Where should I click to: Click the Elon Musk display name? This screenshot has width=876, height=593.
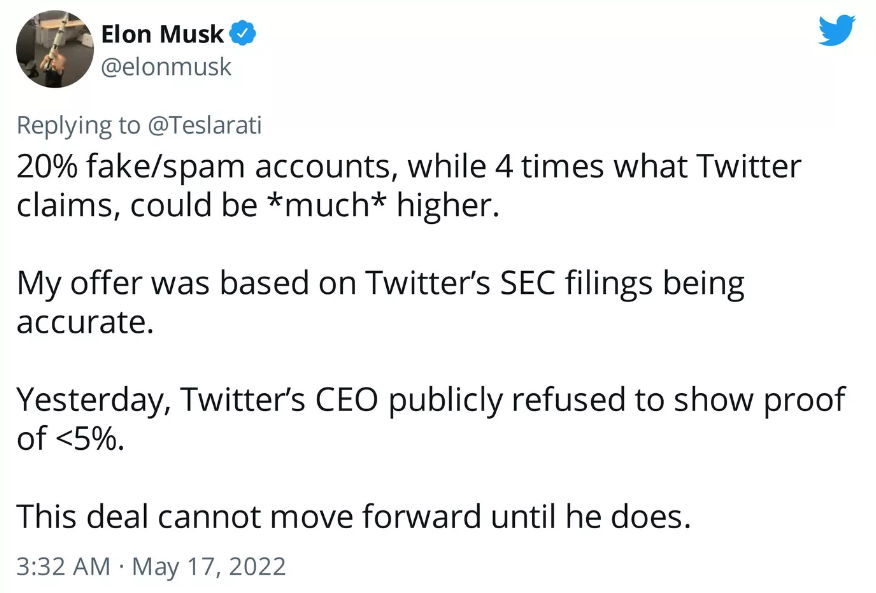(x=162, y=35)
